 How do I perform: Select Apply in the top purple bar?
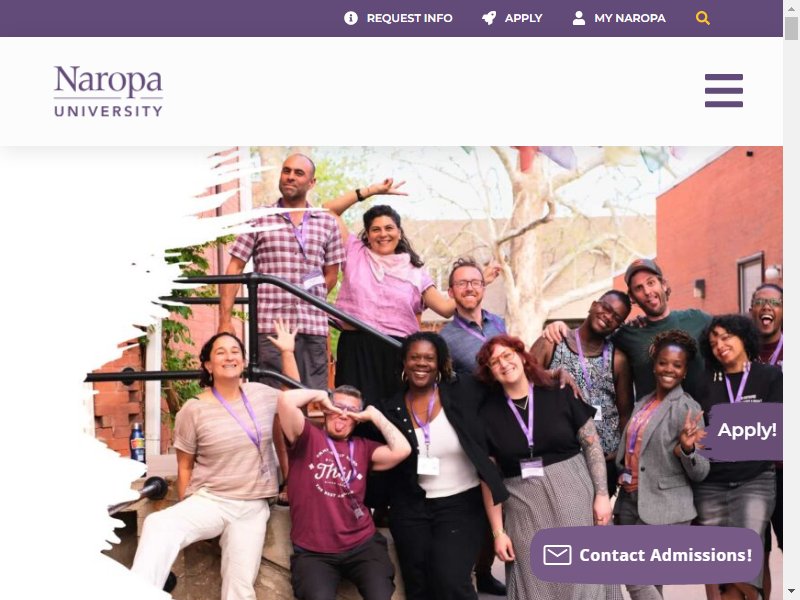512,18
